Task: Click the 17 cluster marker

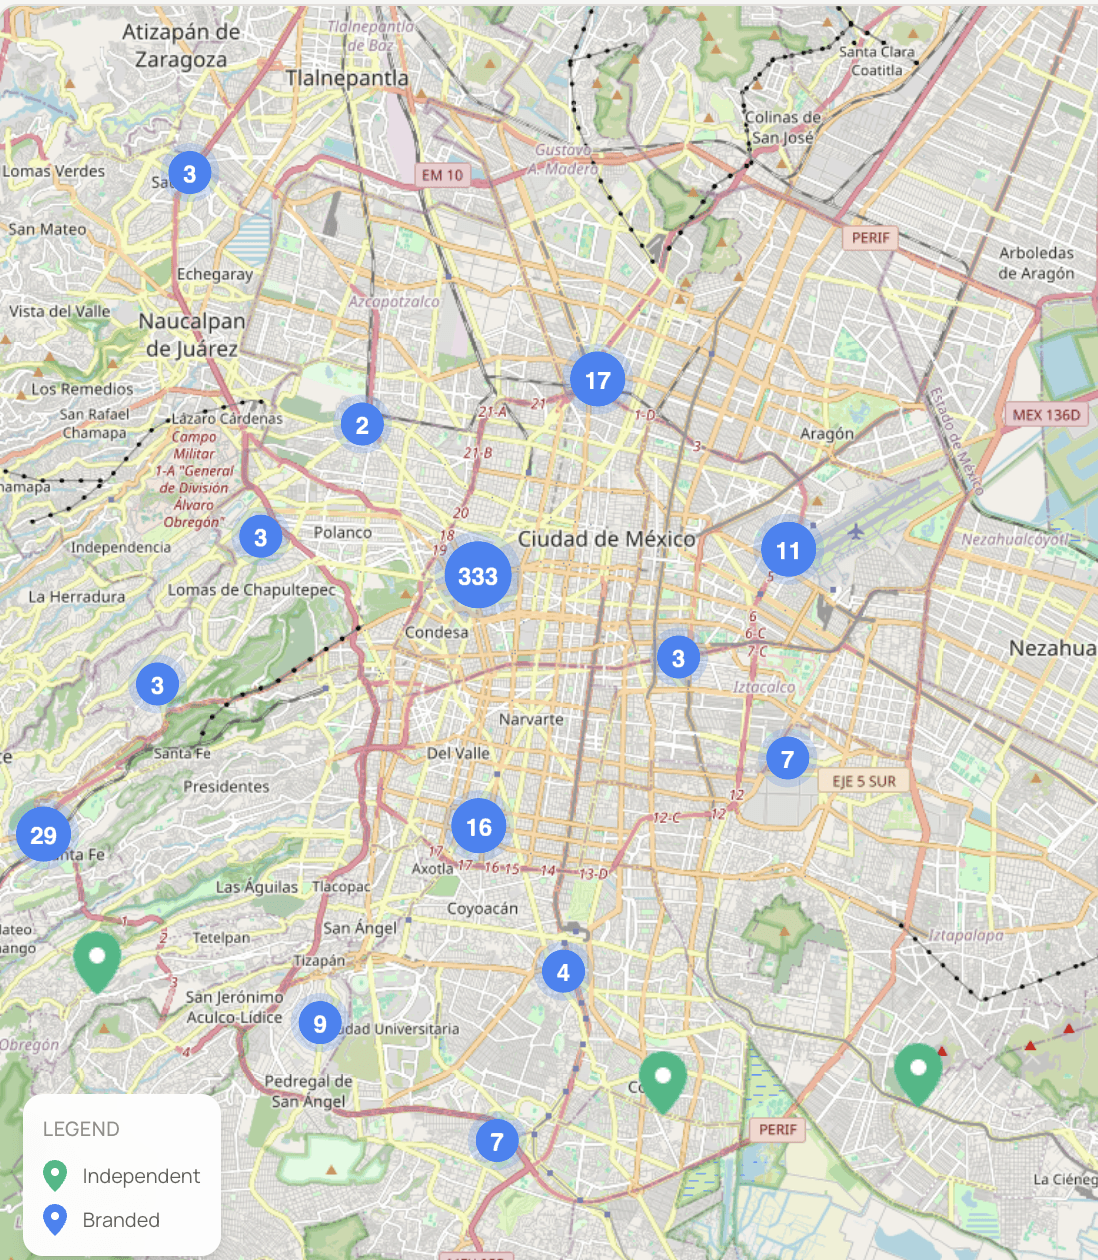Action: [x=598, y=380]
